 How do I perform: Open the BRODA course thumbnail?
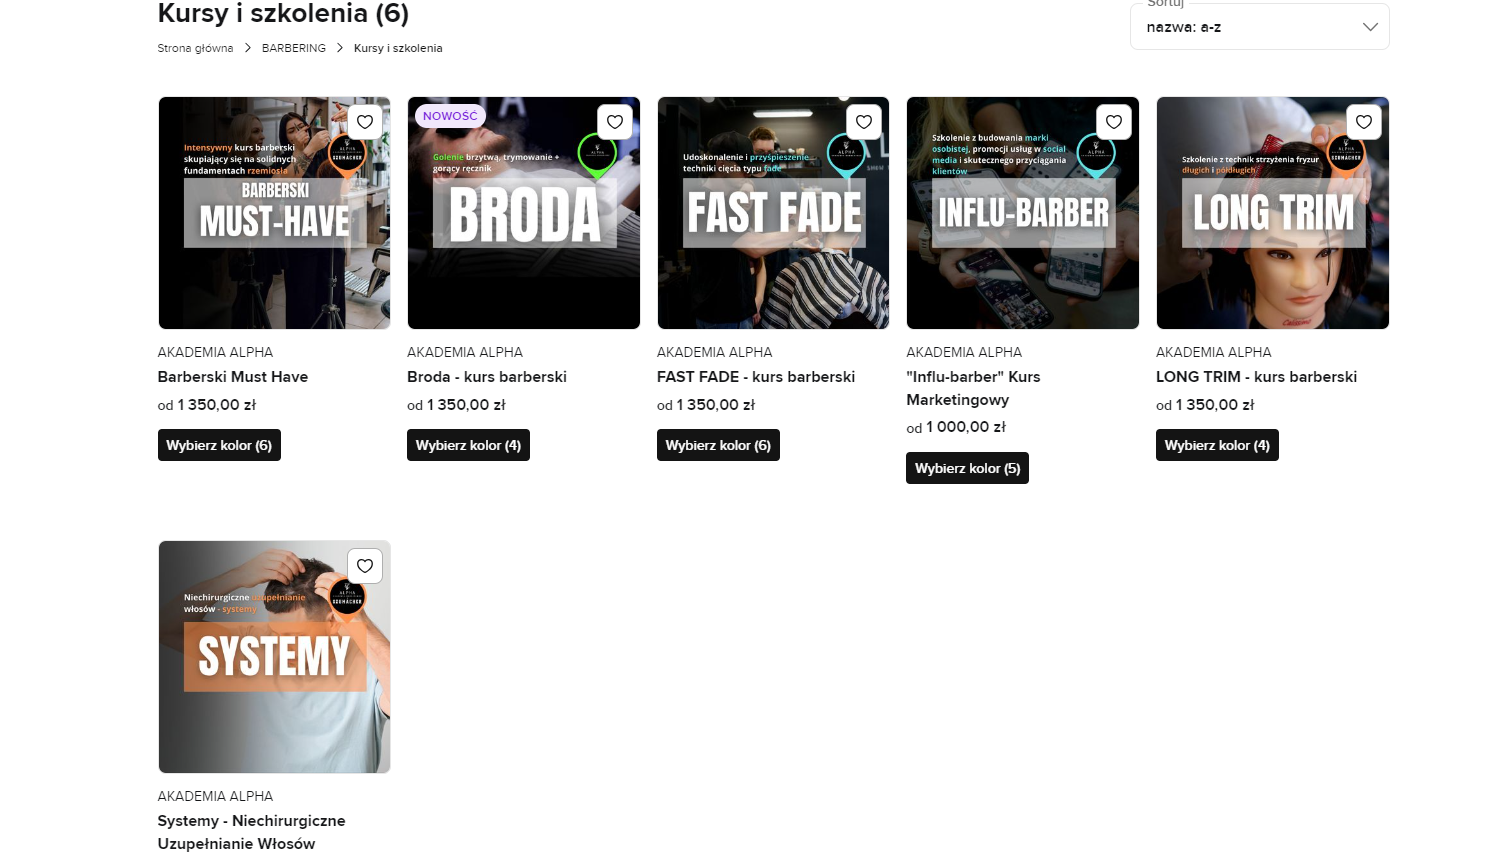pyautogui.click(x=524, y=213)
